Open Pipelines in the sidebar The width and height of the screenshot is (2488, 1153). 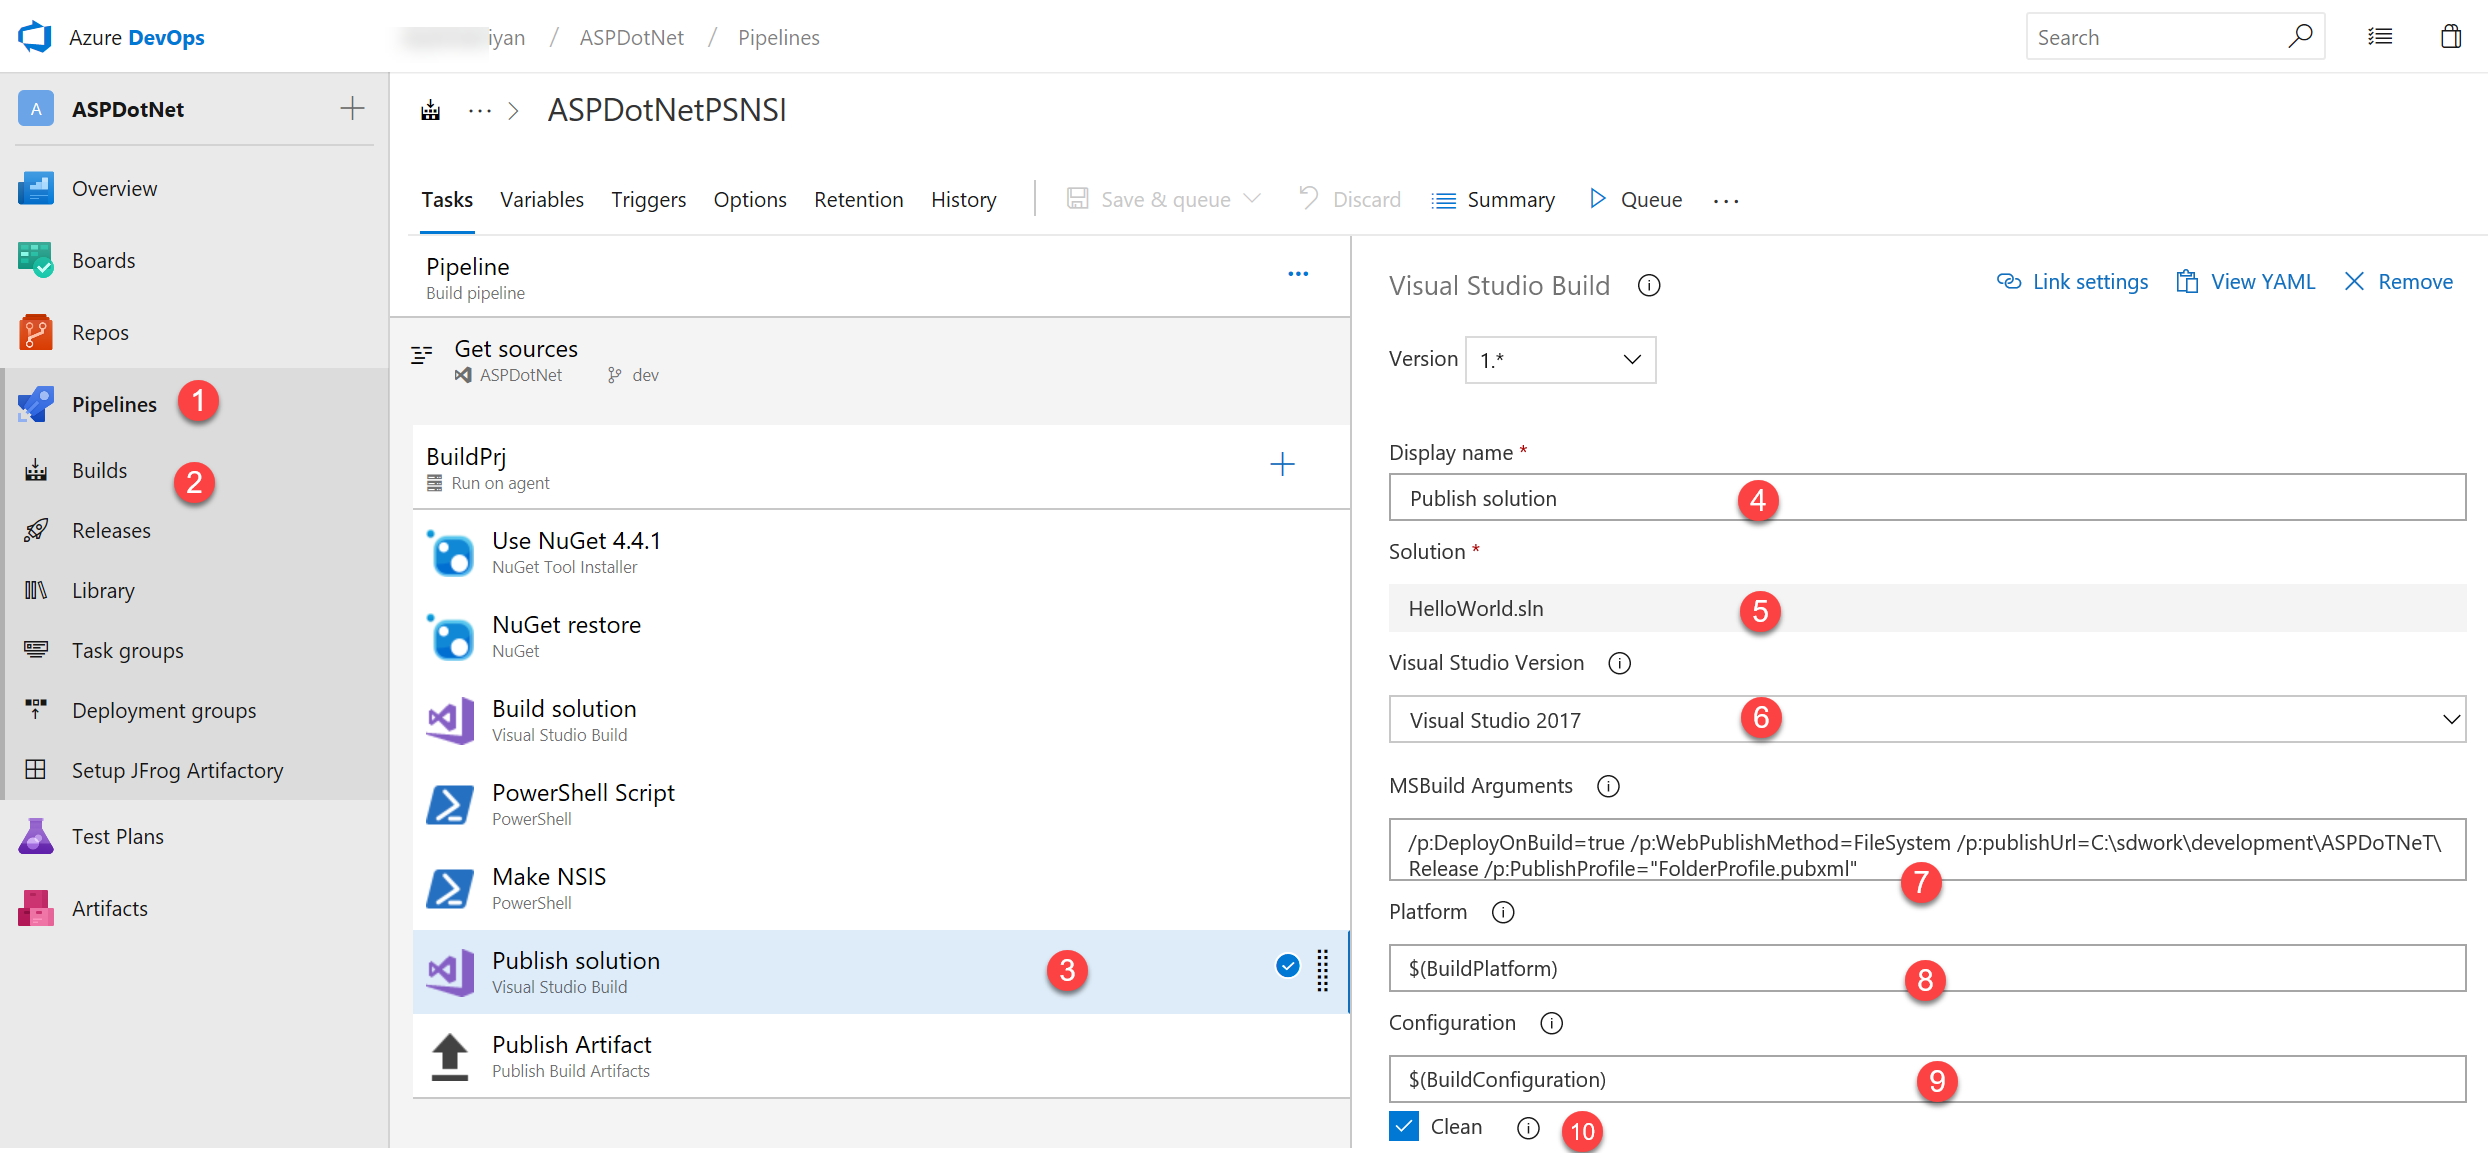[114, 404]
